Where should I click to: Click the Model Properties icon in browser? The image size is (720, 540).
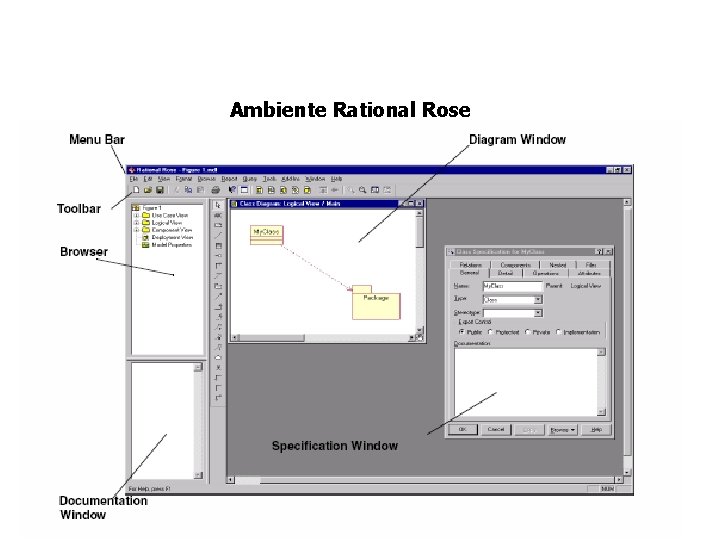pyautogui.click(x=146, y=245)
